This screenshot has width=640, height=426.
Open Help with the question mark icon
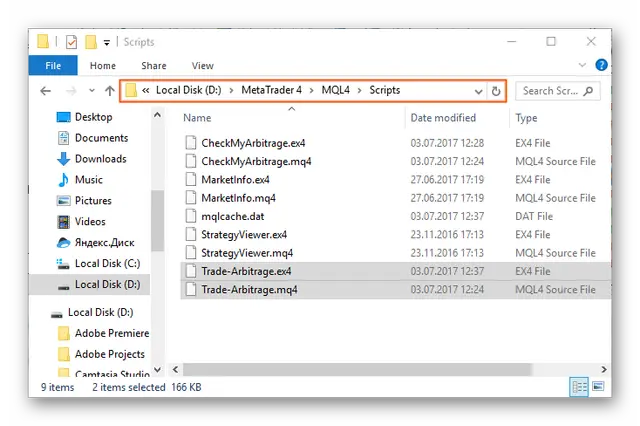pyautogui.click(x=601, y=65)
